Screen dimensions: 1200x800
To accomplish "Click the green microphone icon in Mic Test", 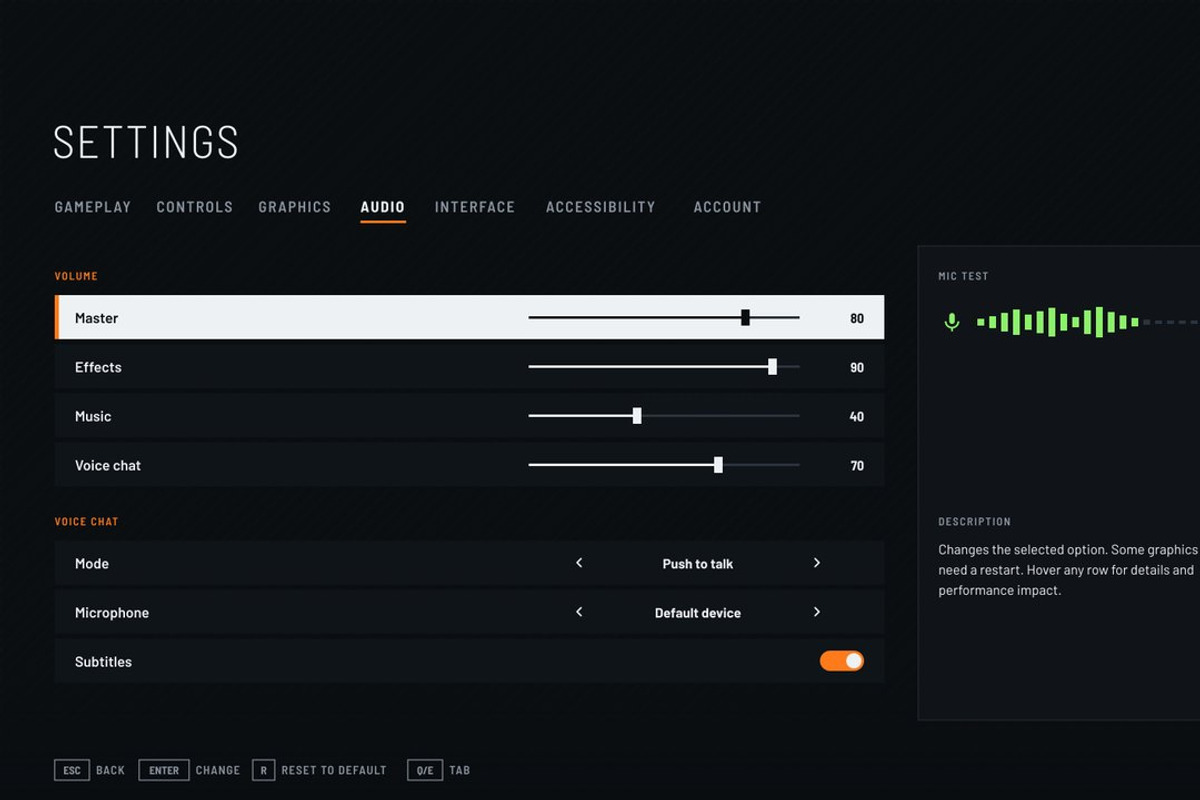I will (x=952, y=322).
